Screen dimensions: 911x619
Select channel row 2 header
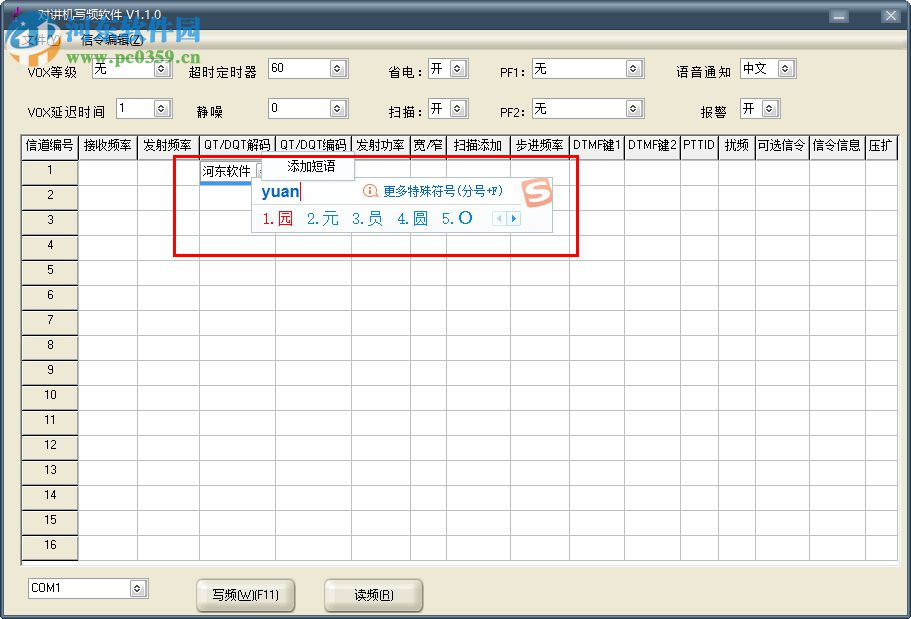49,196
